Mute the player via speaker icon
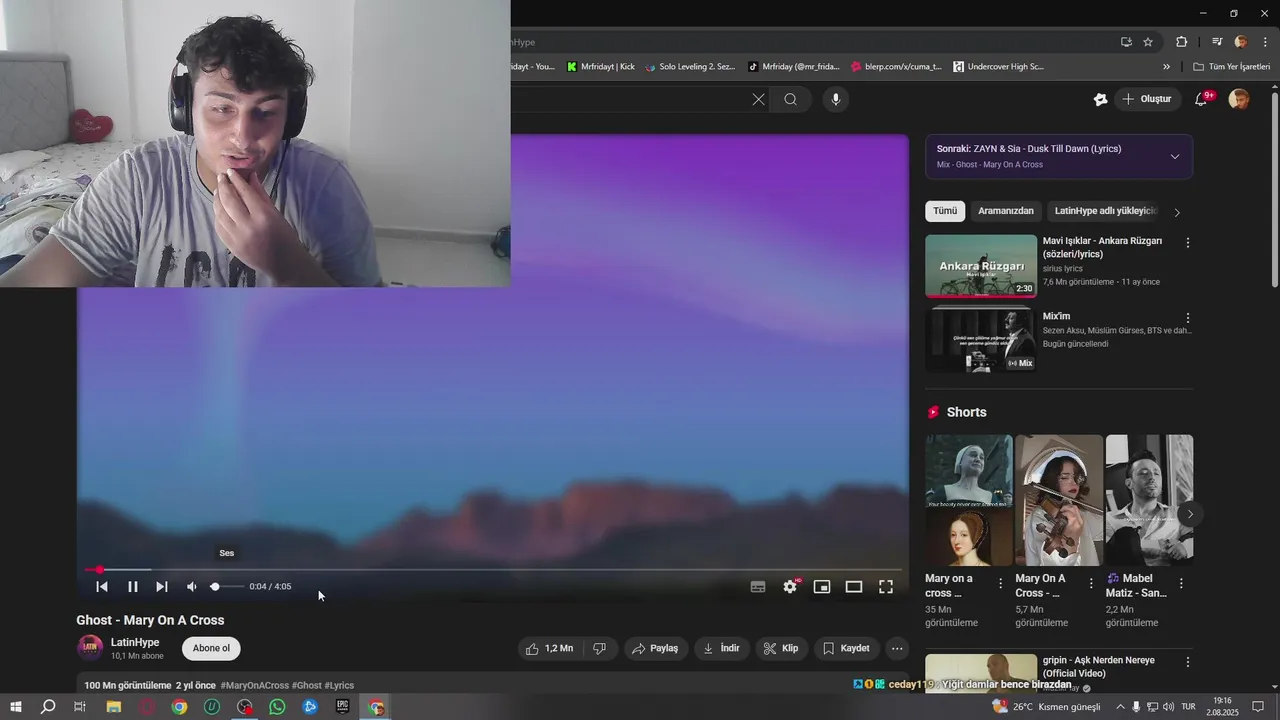The width and height of the screenshot is (1280, 720). coord(192,587)
